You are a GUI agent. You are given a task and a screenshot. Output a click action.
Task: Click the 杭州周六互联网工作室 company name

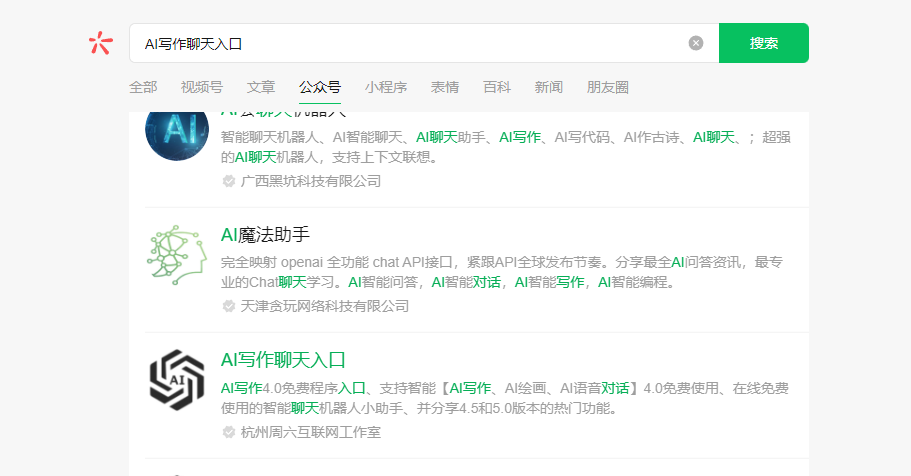click(x=310, y=432)
